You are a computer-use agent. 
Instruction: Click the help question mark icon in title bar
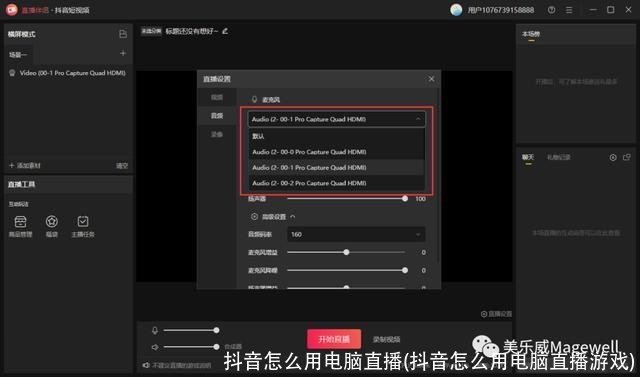coord(551,10)
